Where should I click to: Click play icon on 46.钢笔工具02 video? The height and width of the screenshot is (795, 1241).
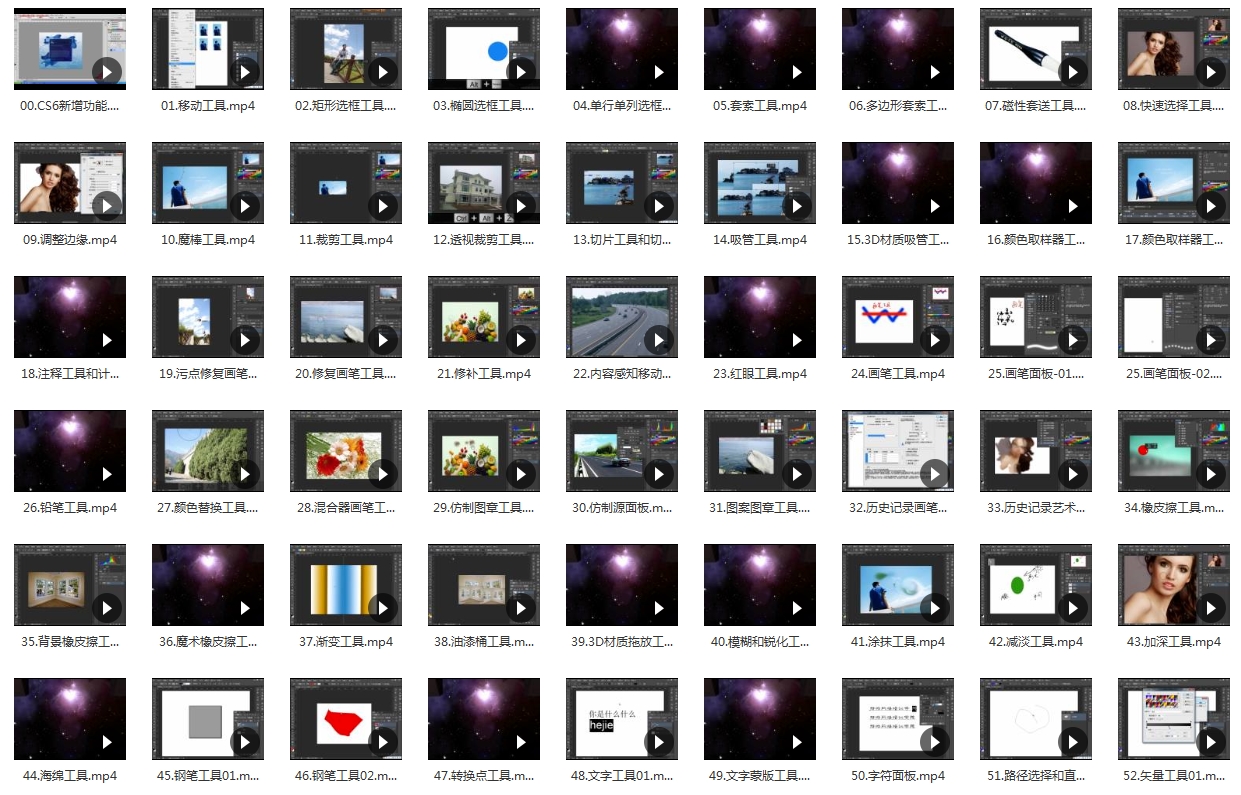coord(383,742)
